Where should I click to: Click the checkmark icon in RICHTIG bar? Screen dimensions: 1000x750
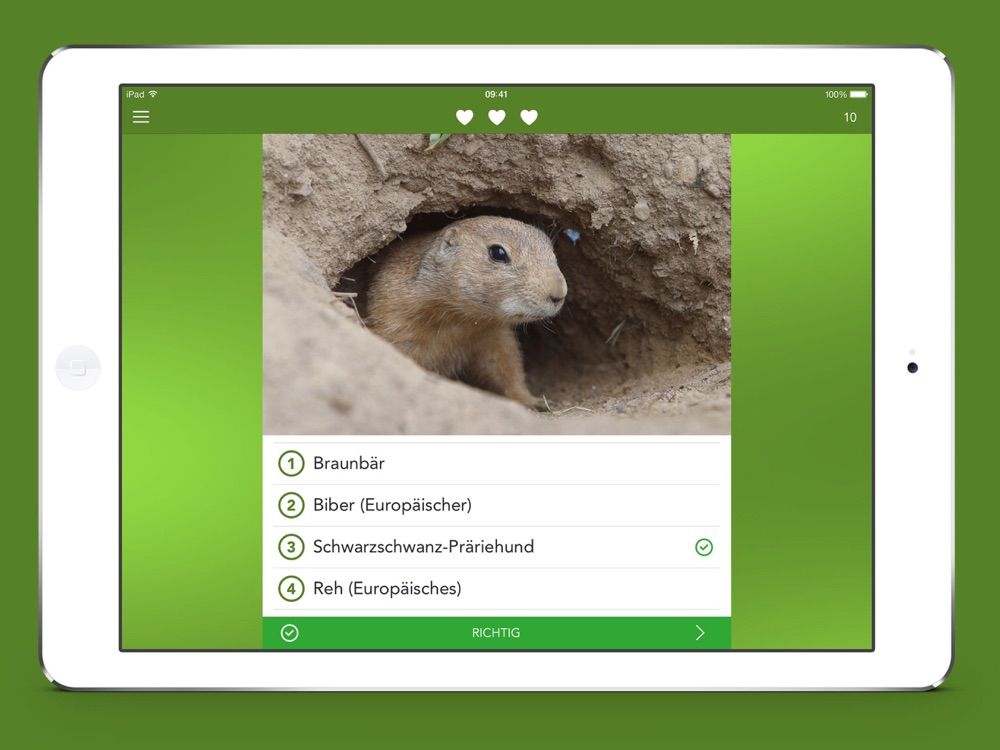tap(290, 633)
